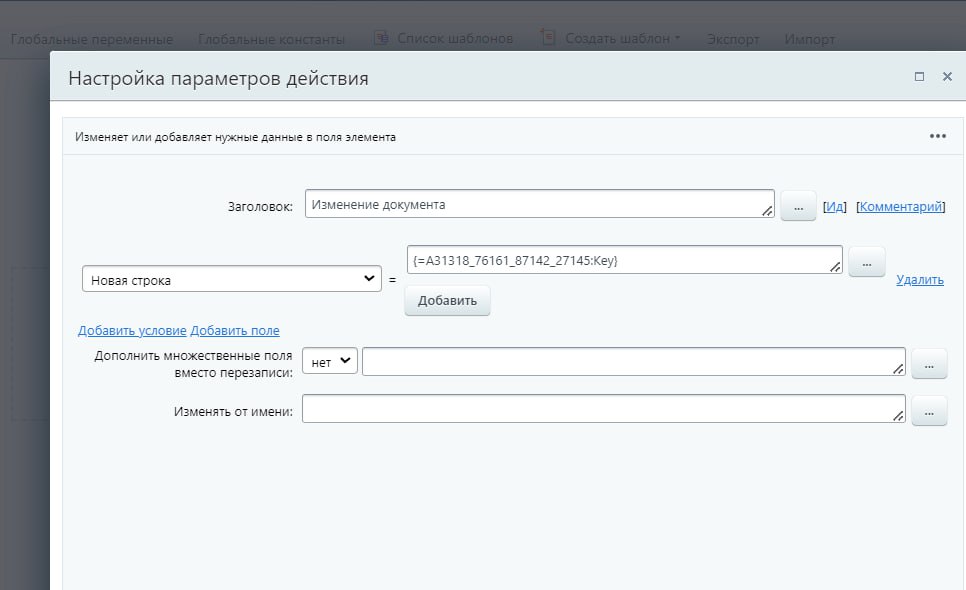
Task: Close the action settings dialog
Action: (947, 77)
